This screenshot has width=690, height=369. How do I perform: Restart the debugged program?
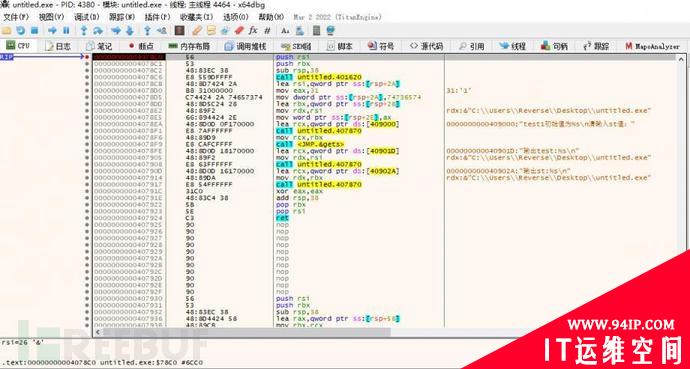[21, 31]
